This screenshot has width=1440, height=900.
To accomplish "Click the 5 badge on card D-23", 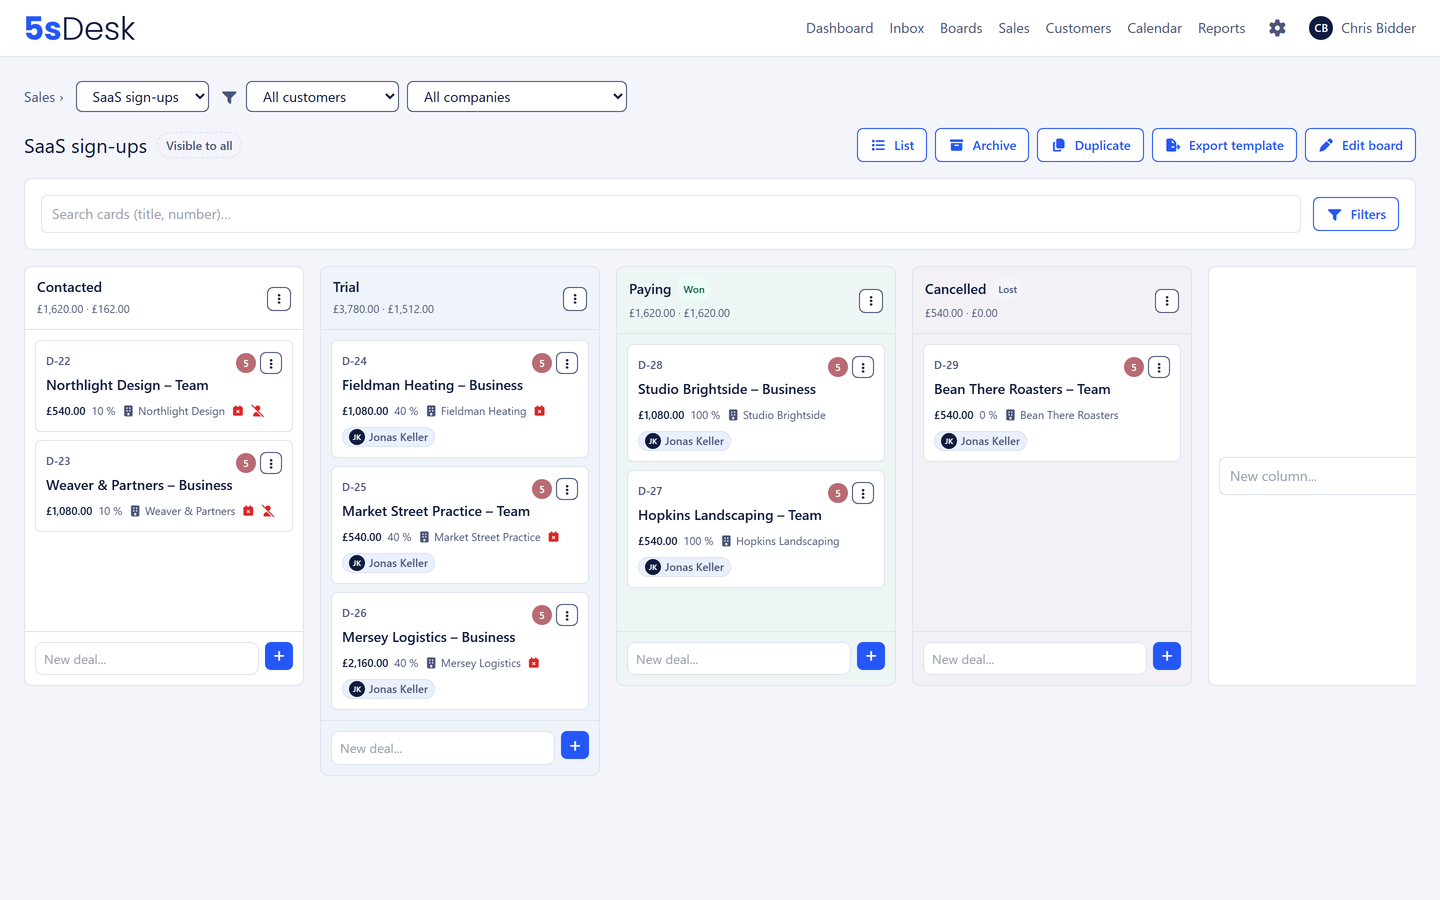I will (246, 463).
